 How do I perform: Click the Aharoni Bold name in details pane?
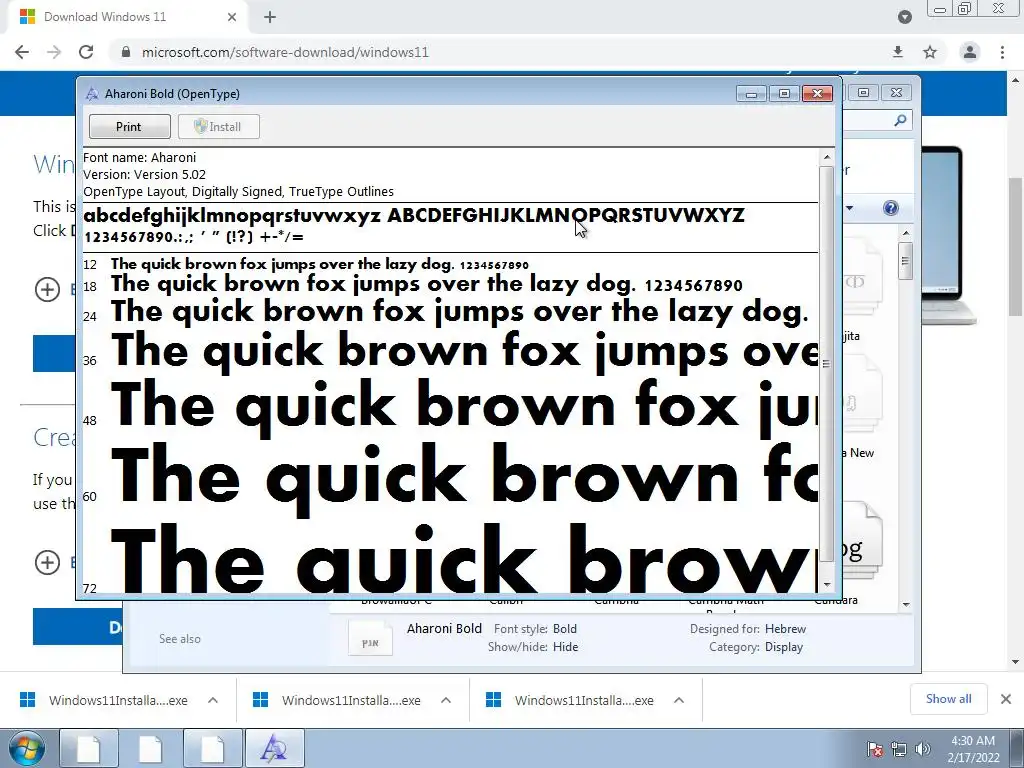coord(444,628)
